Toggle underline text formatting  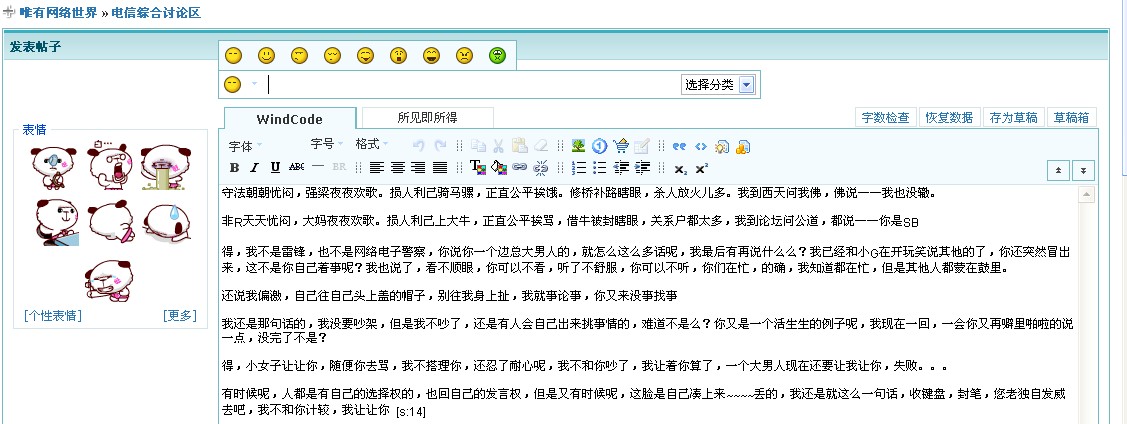[275, 167]
